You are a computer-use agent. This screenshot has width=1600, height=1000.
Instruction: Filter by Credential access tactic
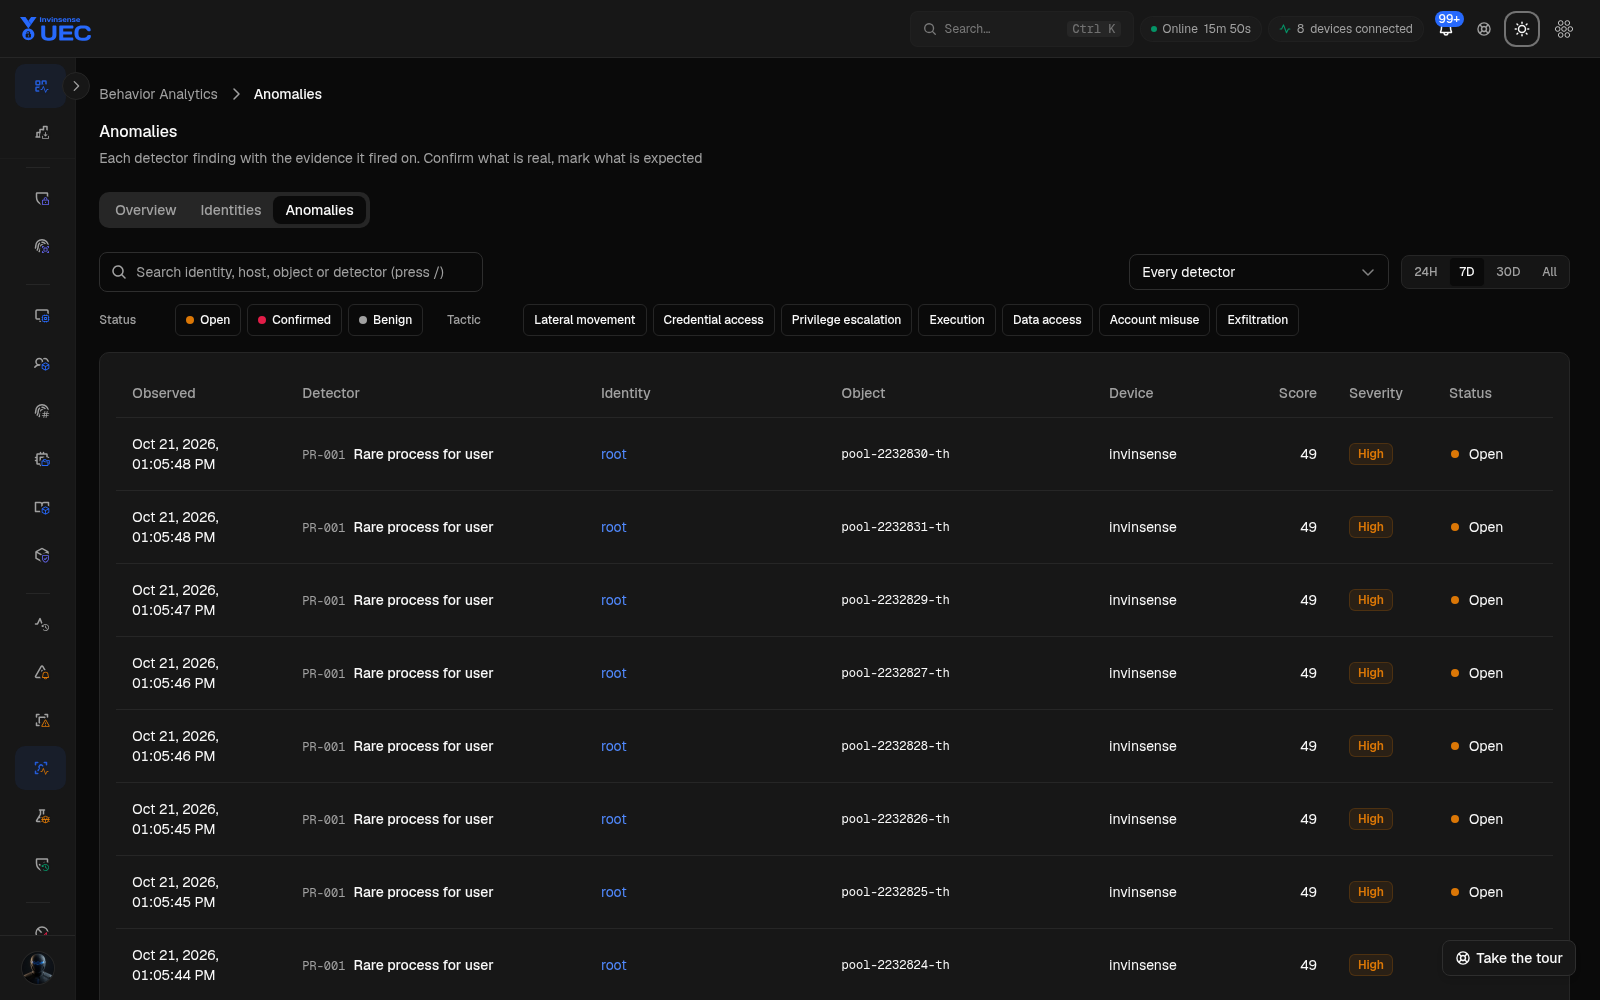pyautogui.click(x=713, y=320)
